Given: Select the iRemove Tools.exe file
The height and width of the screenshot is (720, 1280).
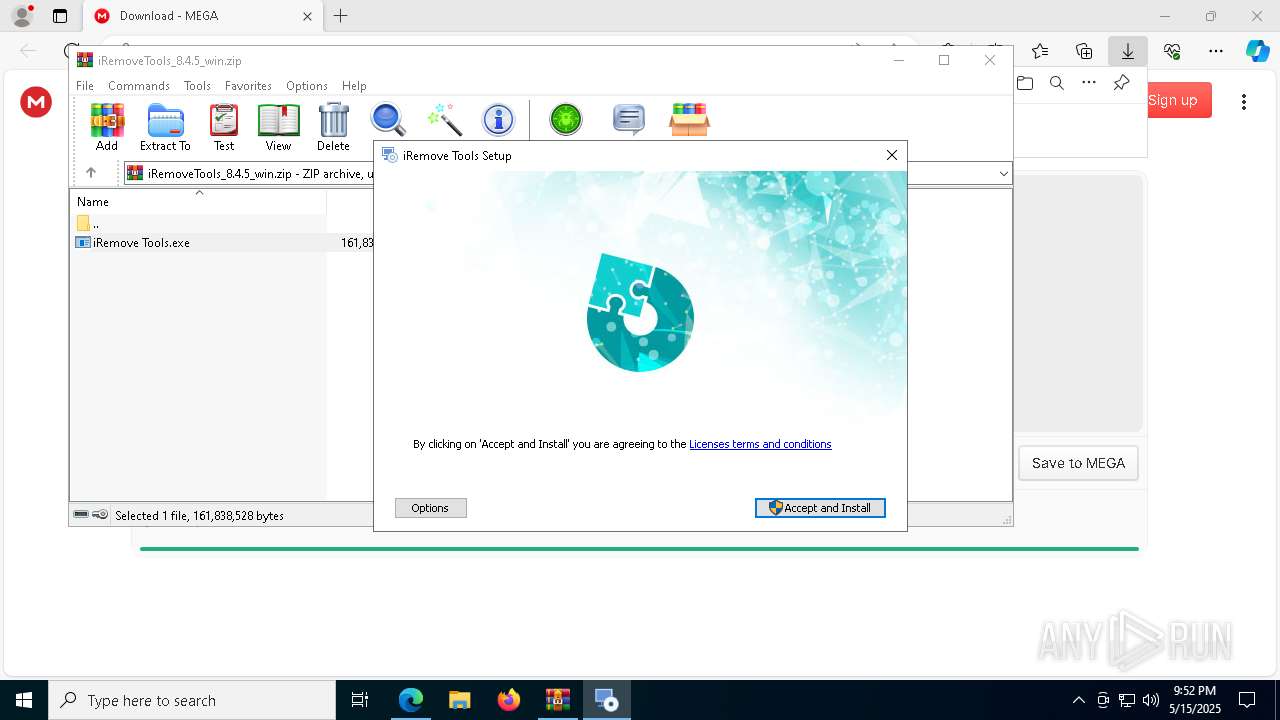Looking at the screenshot, I should coord(141,242).
